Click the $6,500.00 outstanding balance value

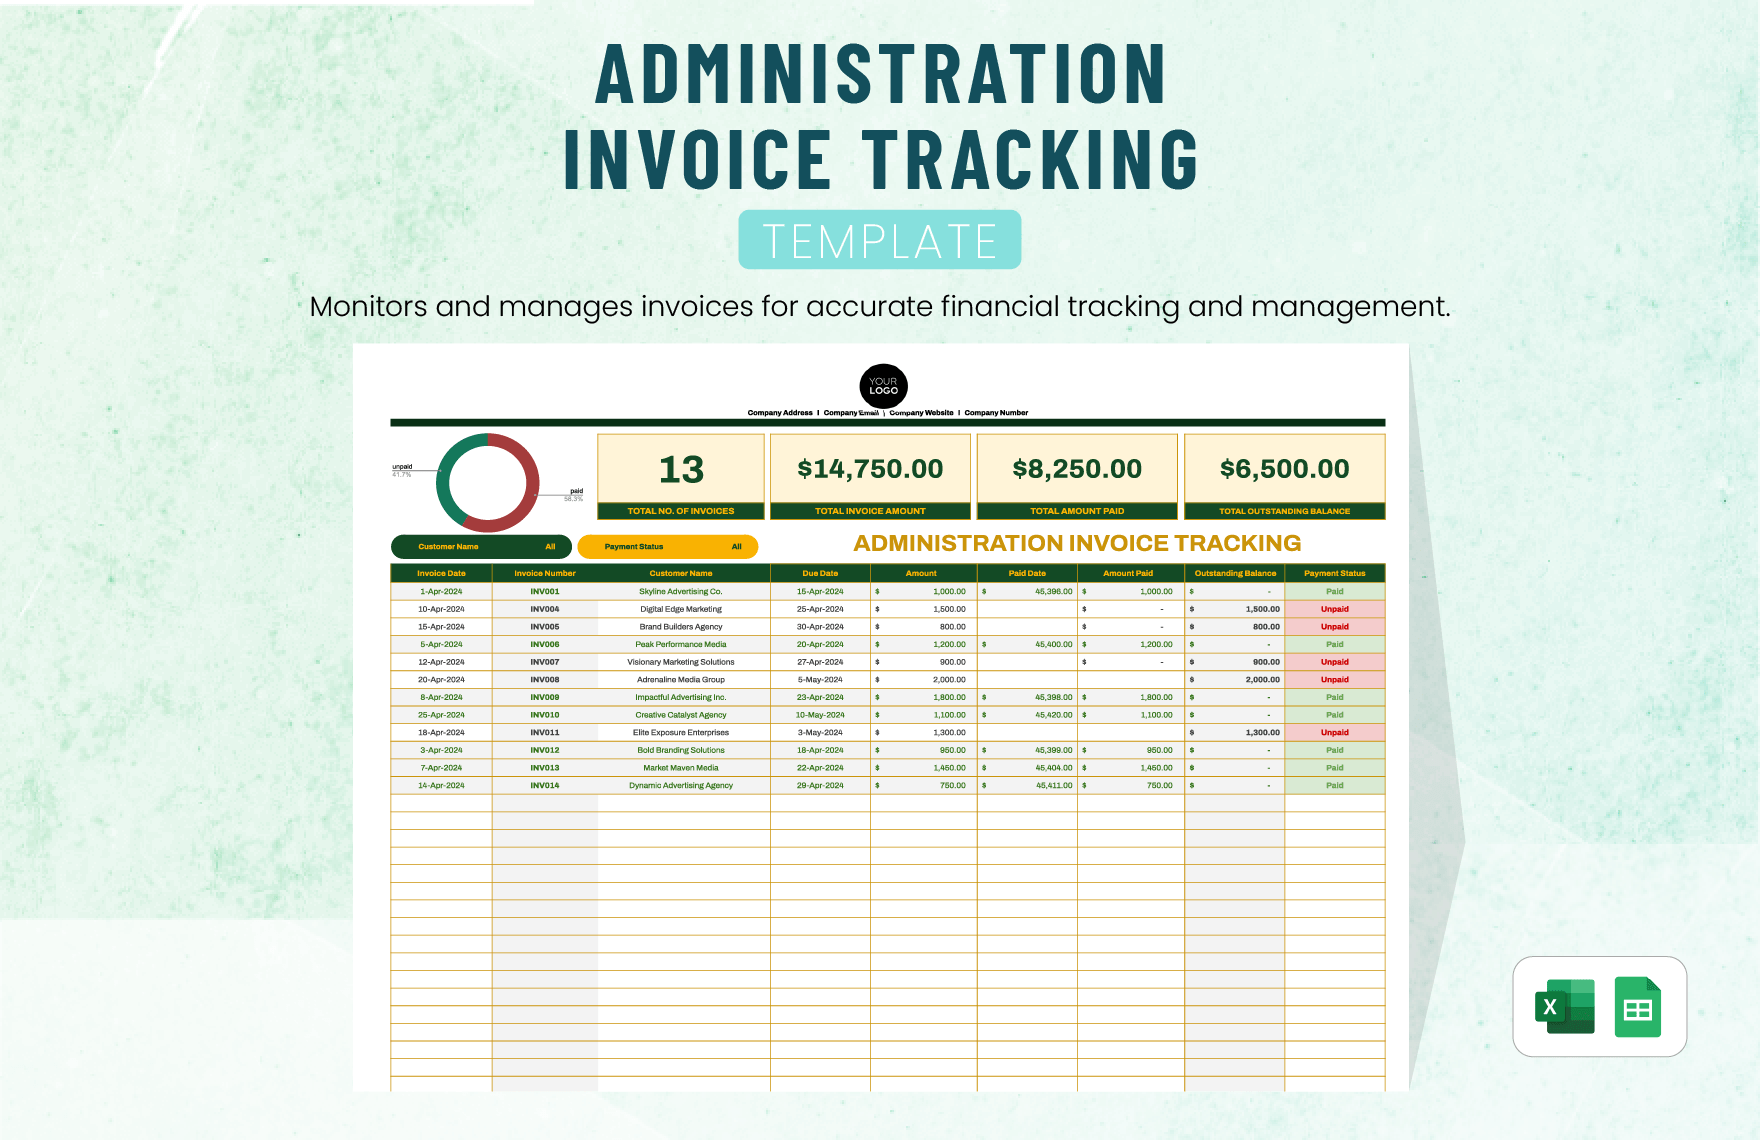click(1284, 469)
